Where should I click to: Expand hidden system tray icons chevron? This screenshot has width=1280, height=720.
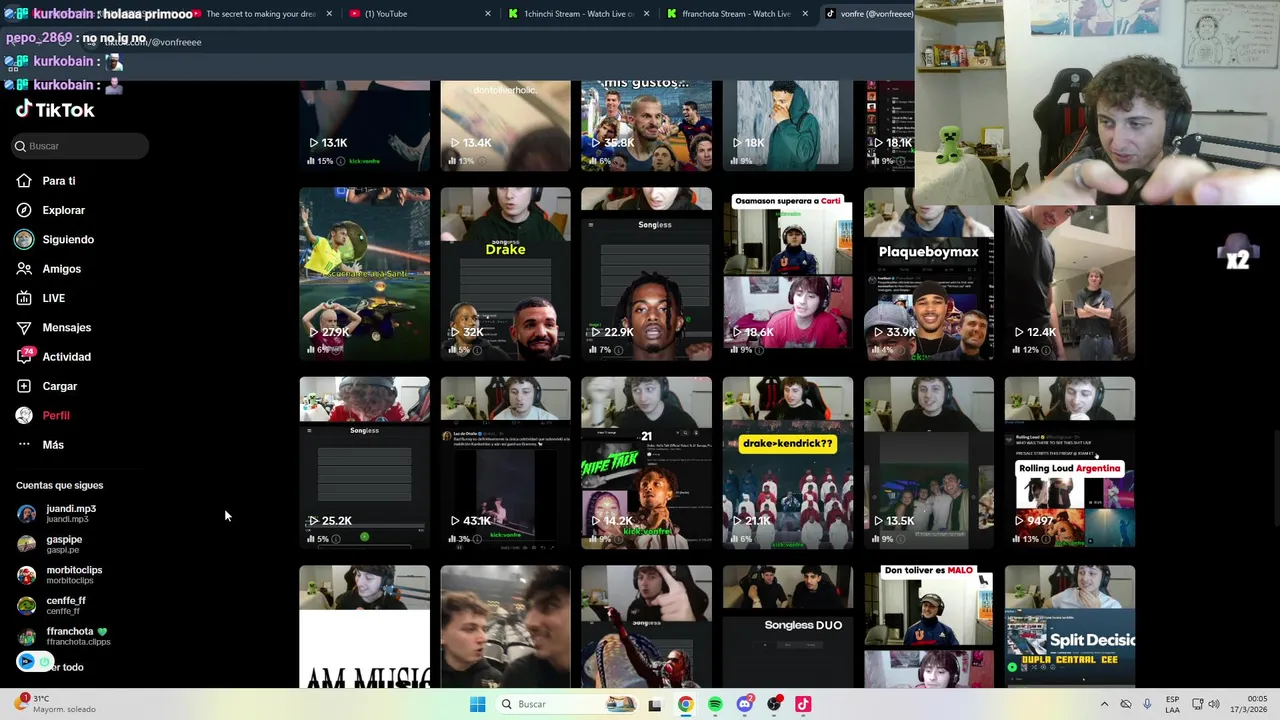(1104, 704)
